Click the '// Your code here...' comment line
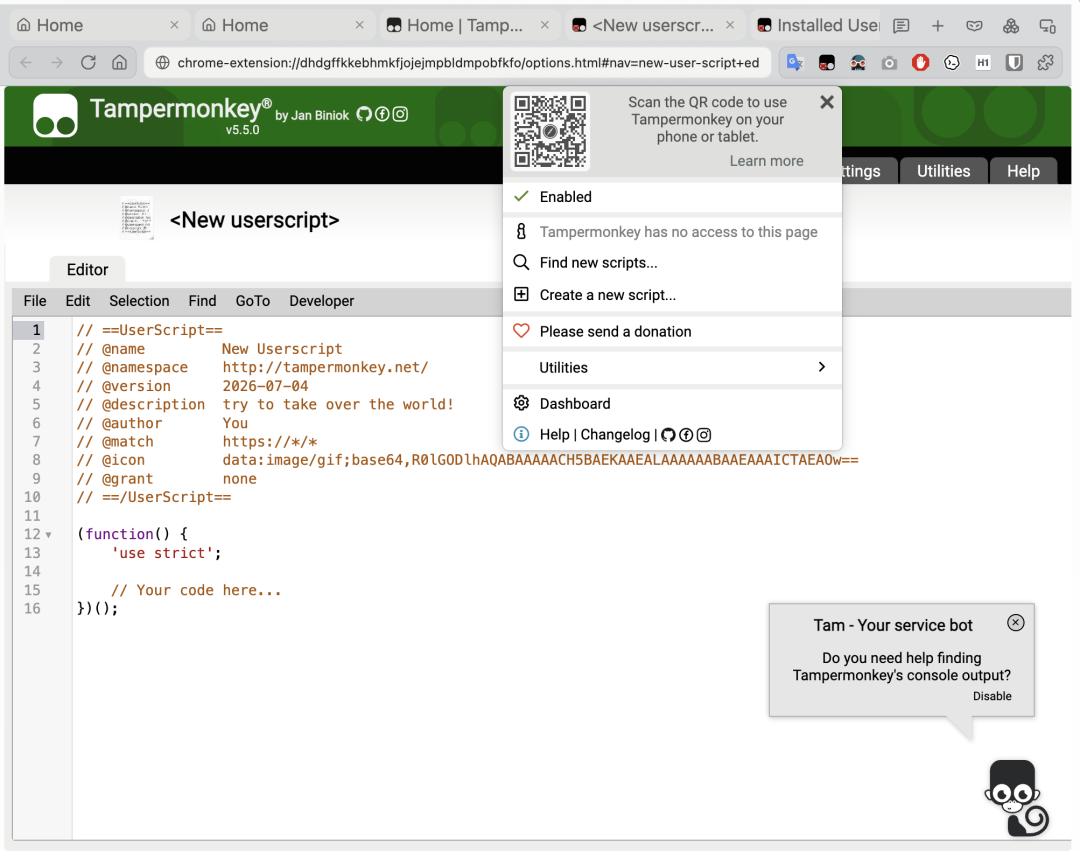The width and height of the screenshot is (1080, 851). (x=196, y=590)
